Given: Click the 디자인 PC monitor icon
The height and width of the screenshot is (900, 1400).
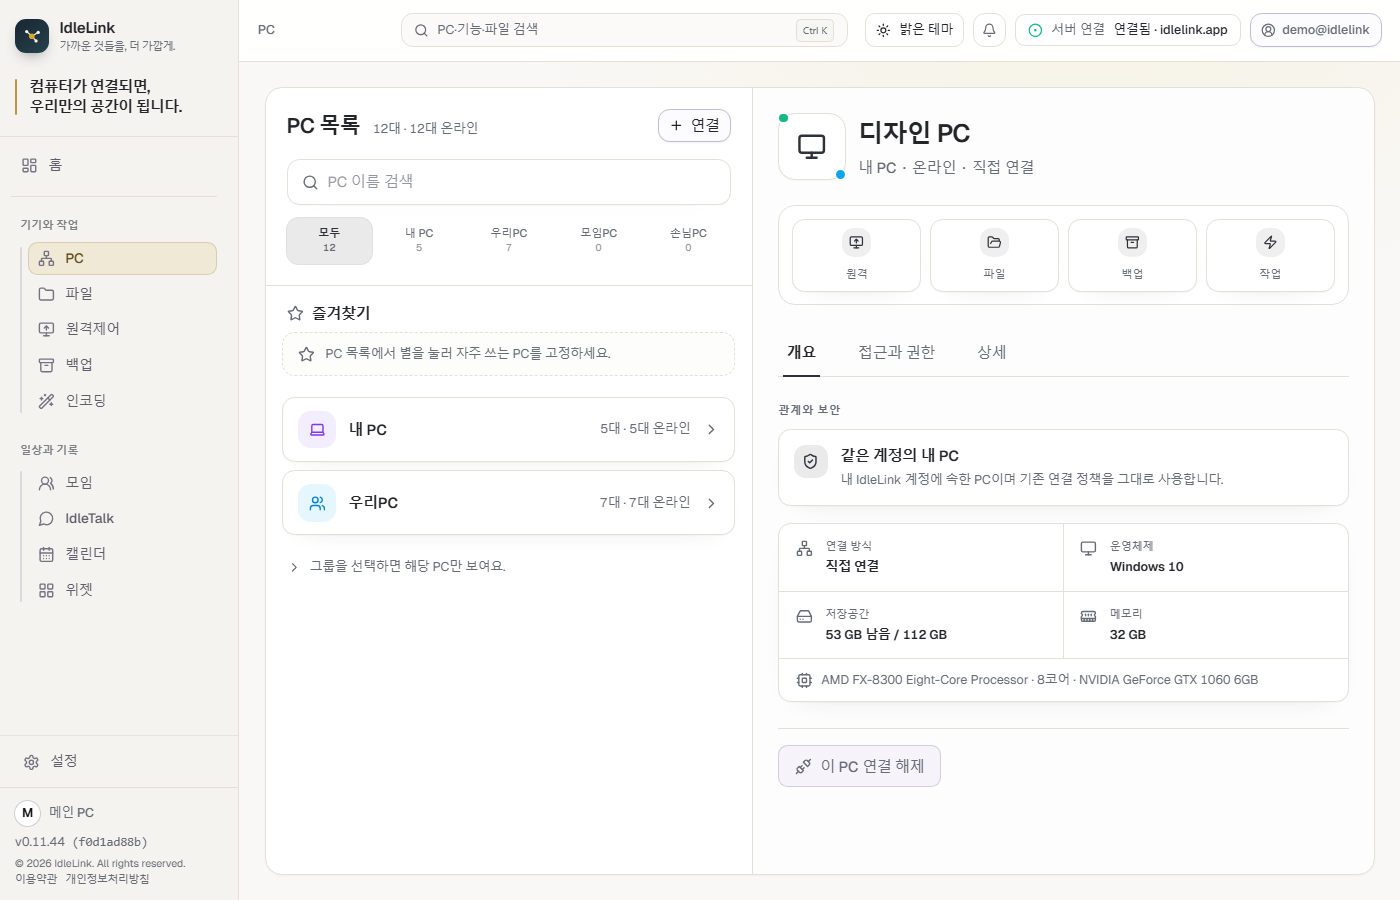Looking at the screenshot, I should pyautogui.click(x=812, y=147).
